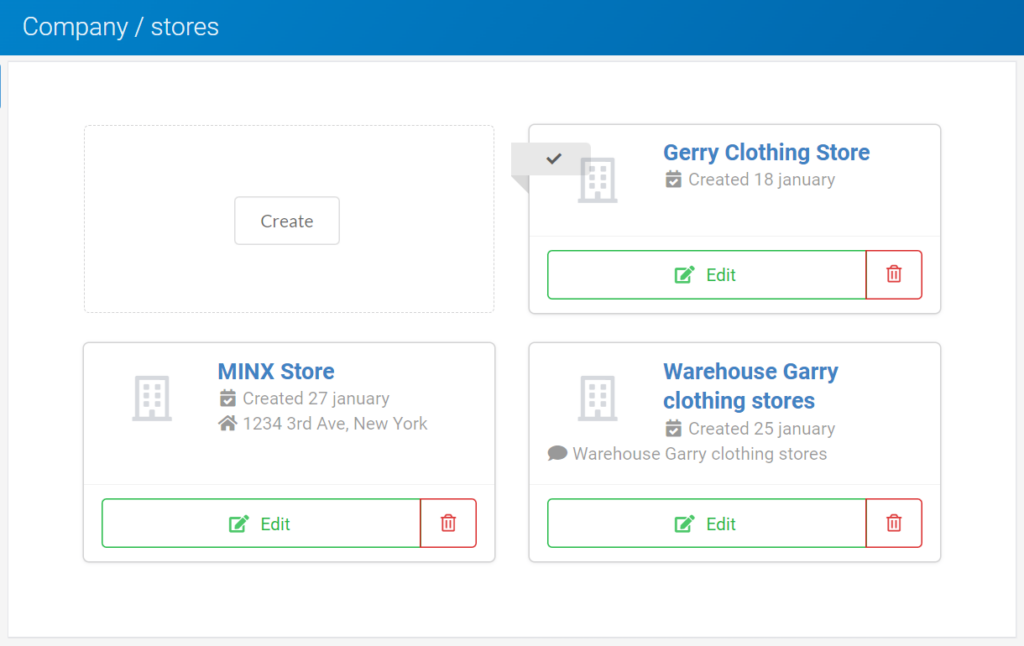Select the address 1234 3rd Ave, New York
Image resolution: width=1024 pixels, height=646 pixels.
point(335,424)
